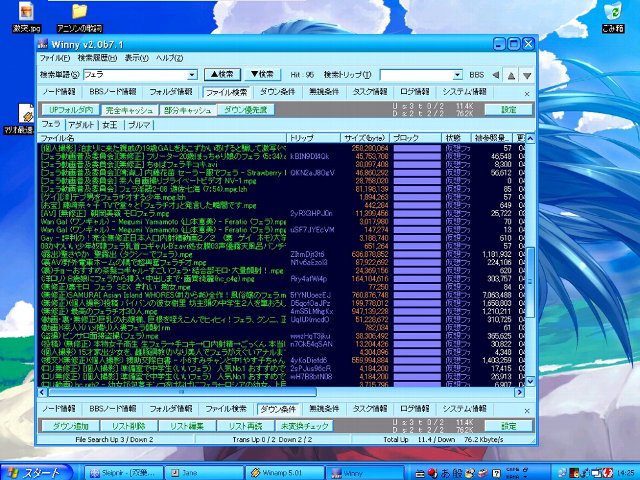
Task: Switch to upper フォルダ情報 tab
Action: point(171,92)
